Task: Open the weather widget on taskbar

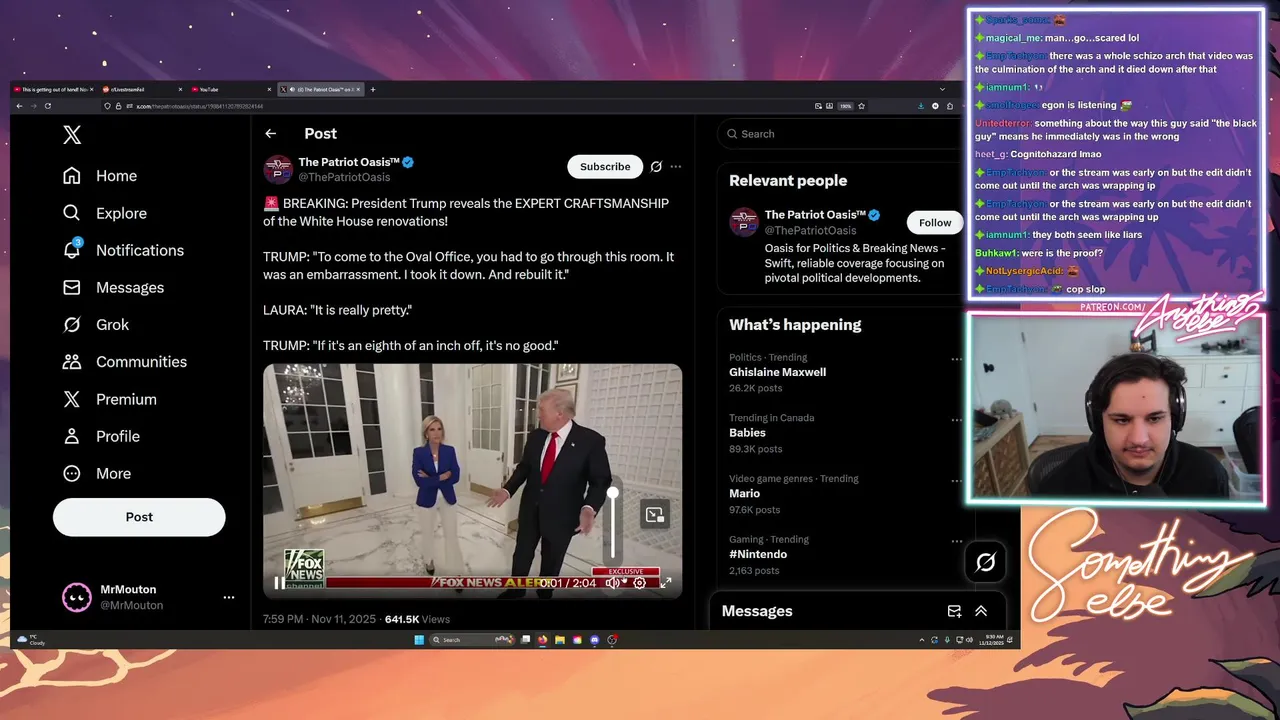Action: click(31, 640)
